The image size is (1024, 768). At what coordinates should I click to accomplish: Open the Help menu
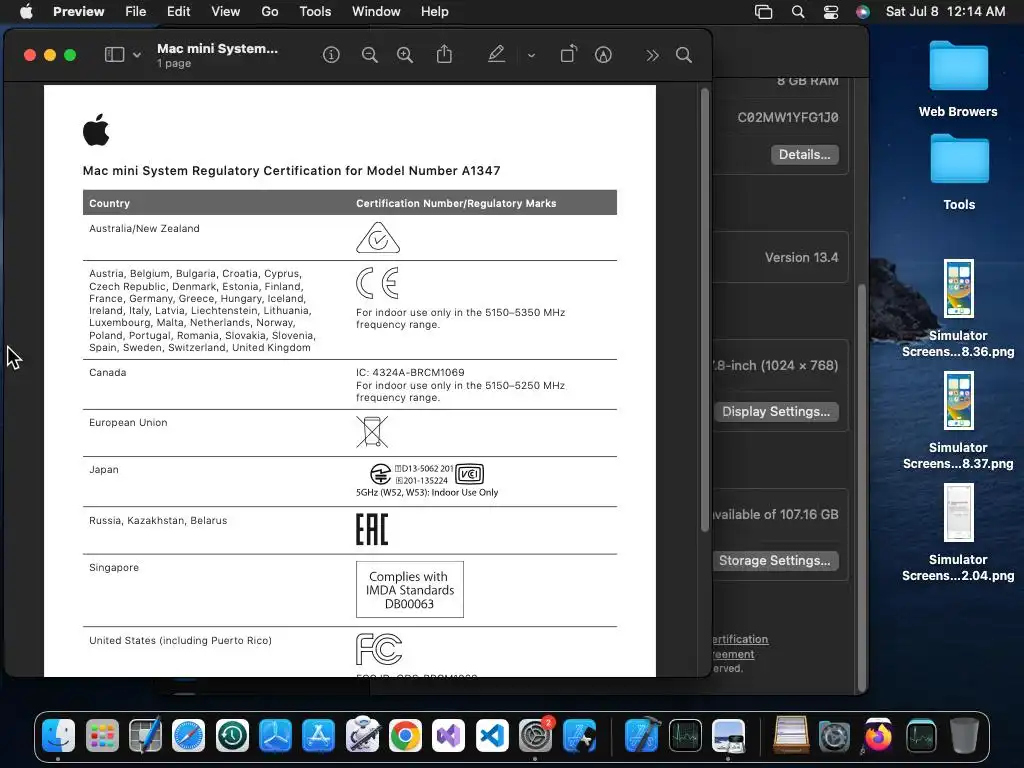point(434,11)
